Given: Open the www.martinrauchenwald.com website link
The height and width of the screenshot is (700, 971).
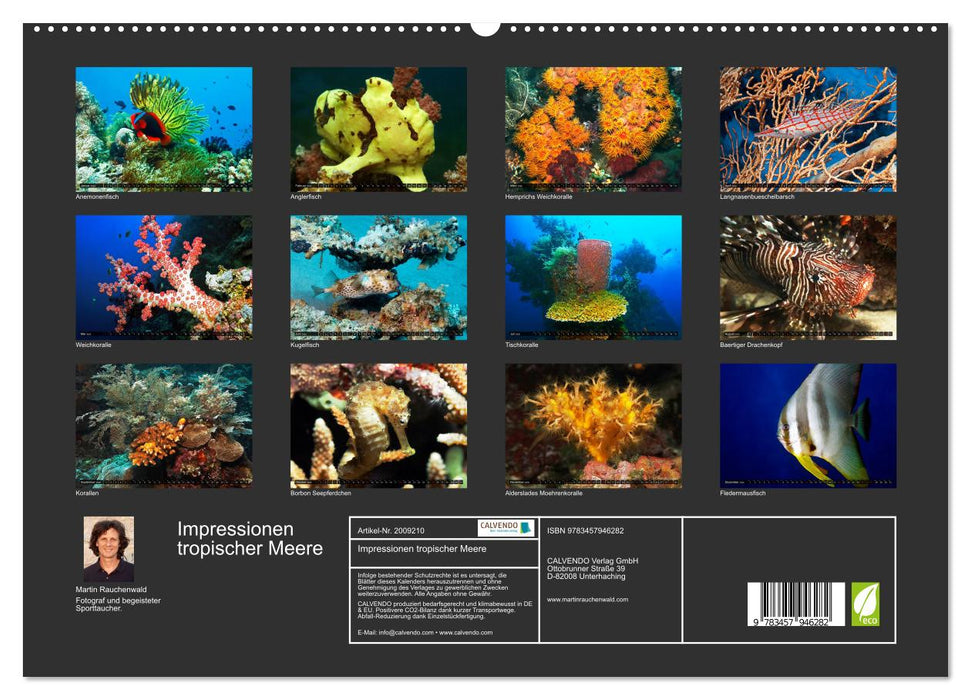Looking at the screenshot, I should click(587, 601).
